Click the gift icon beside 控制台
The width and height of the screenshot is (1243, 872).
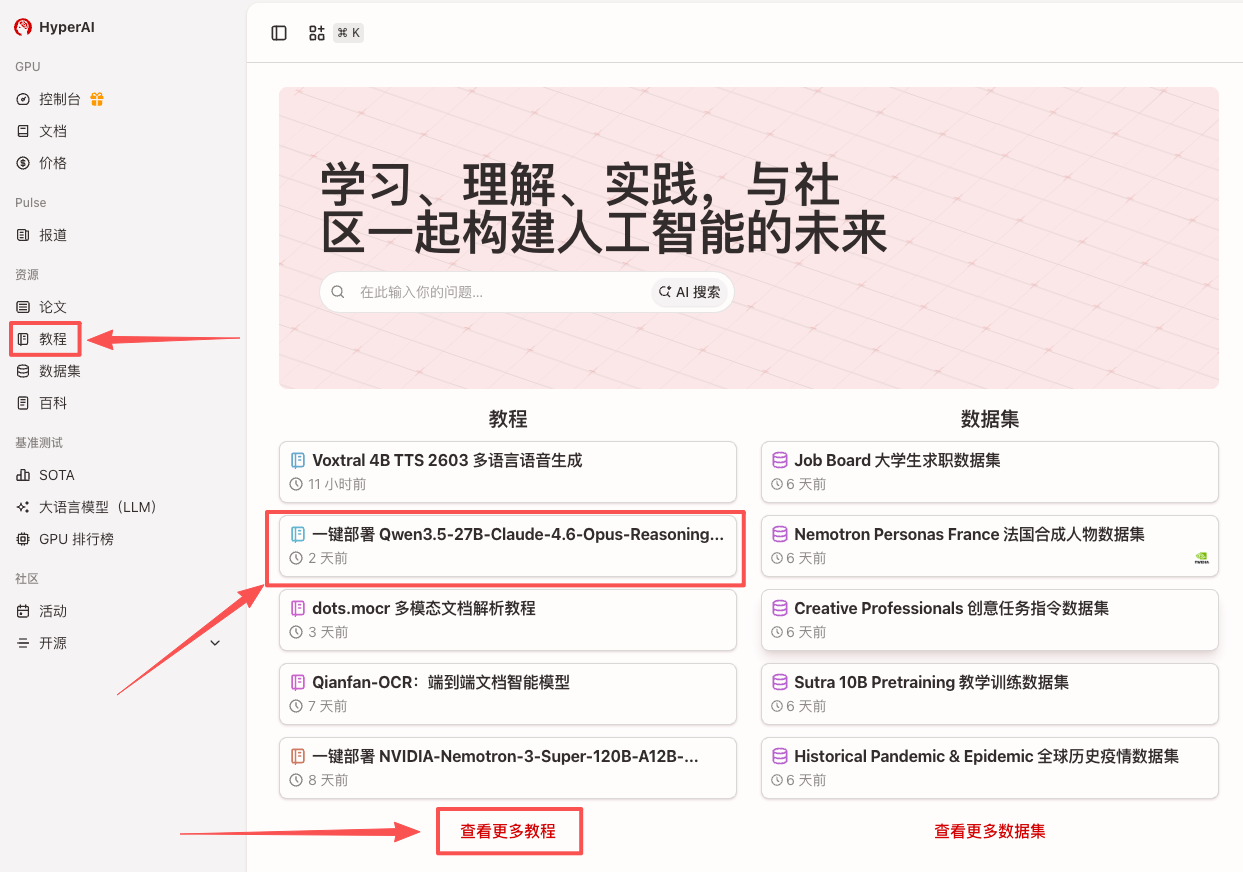(97, 99)
